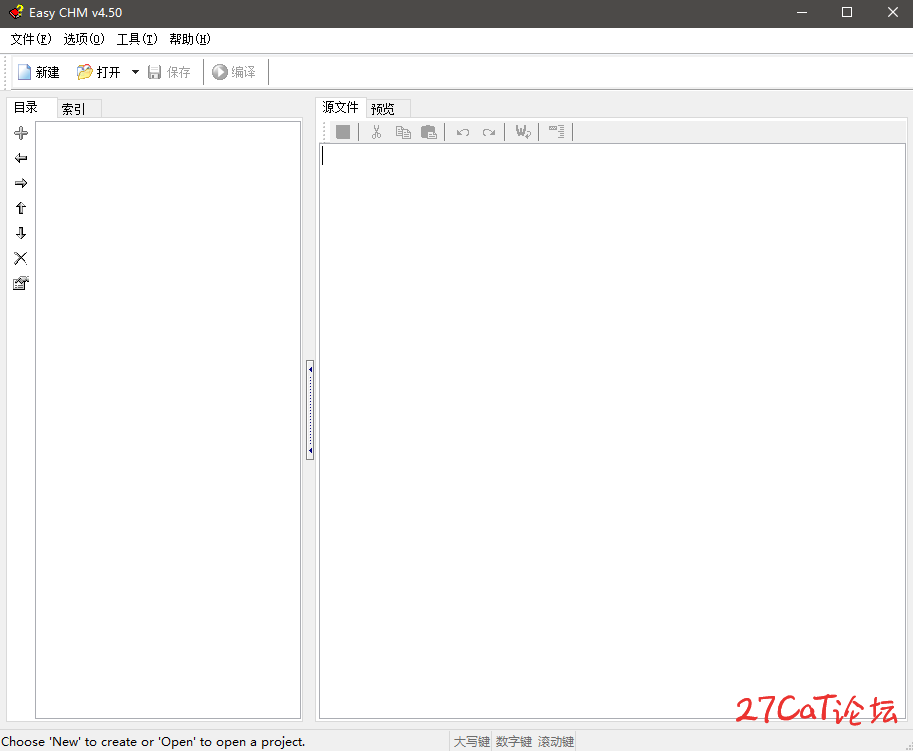This screenshot has height=751, width=913.
Task: Click the left arrow to outdent the item
Action: pos(21,158)
